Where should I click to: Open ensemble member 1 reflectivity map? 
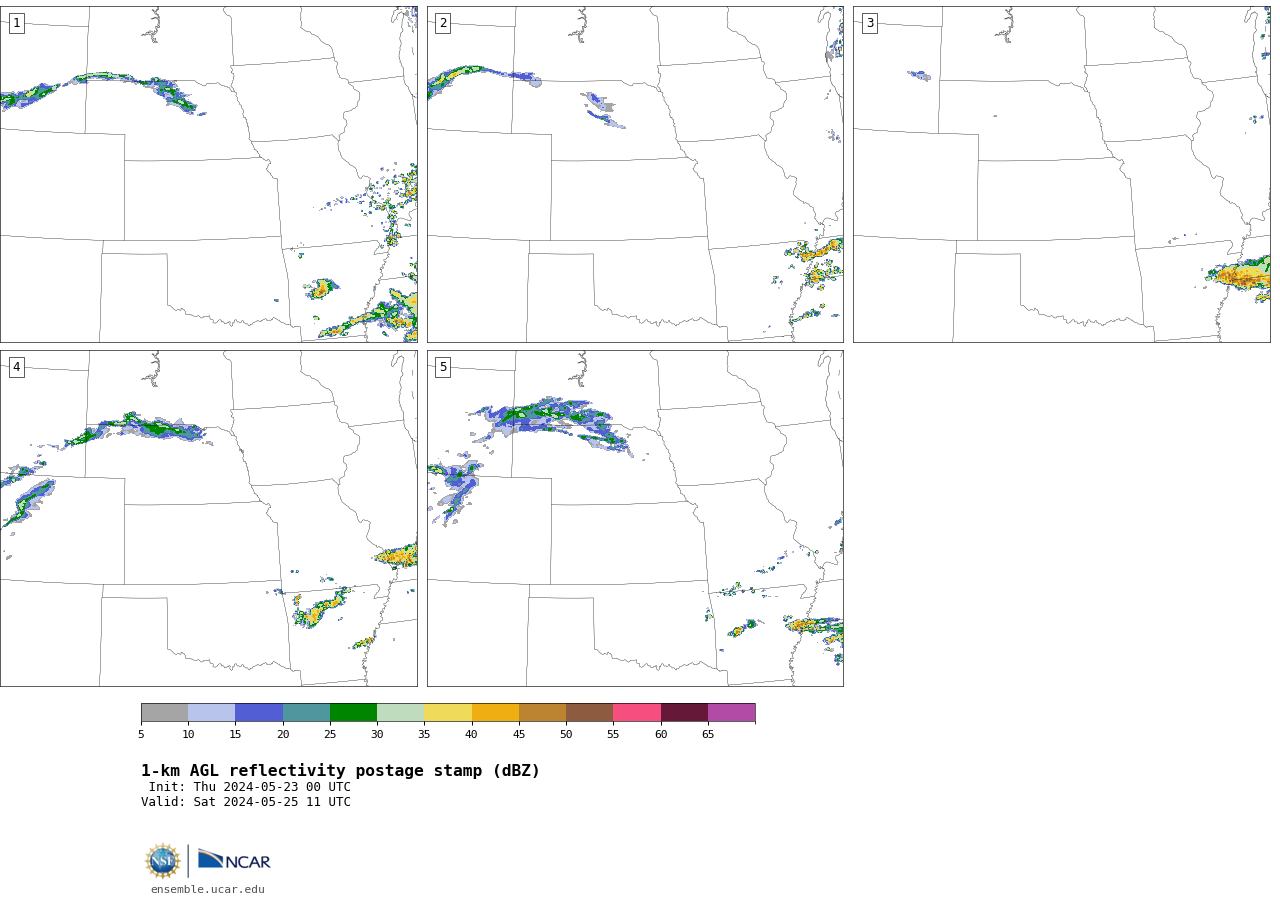click(x=209, y=174)
